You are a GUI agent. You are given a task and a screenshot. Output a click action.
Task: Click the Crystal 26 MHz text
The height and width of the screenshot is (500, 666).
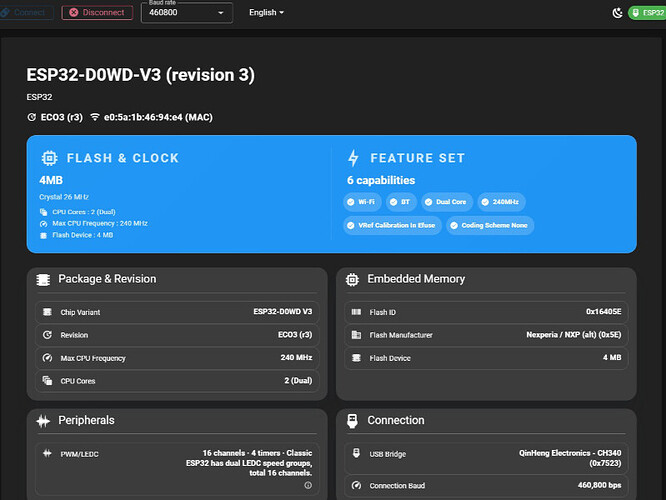coord(64,197)
